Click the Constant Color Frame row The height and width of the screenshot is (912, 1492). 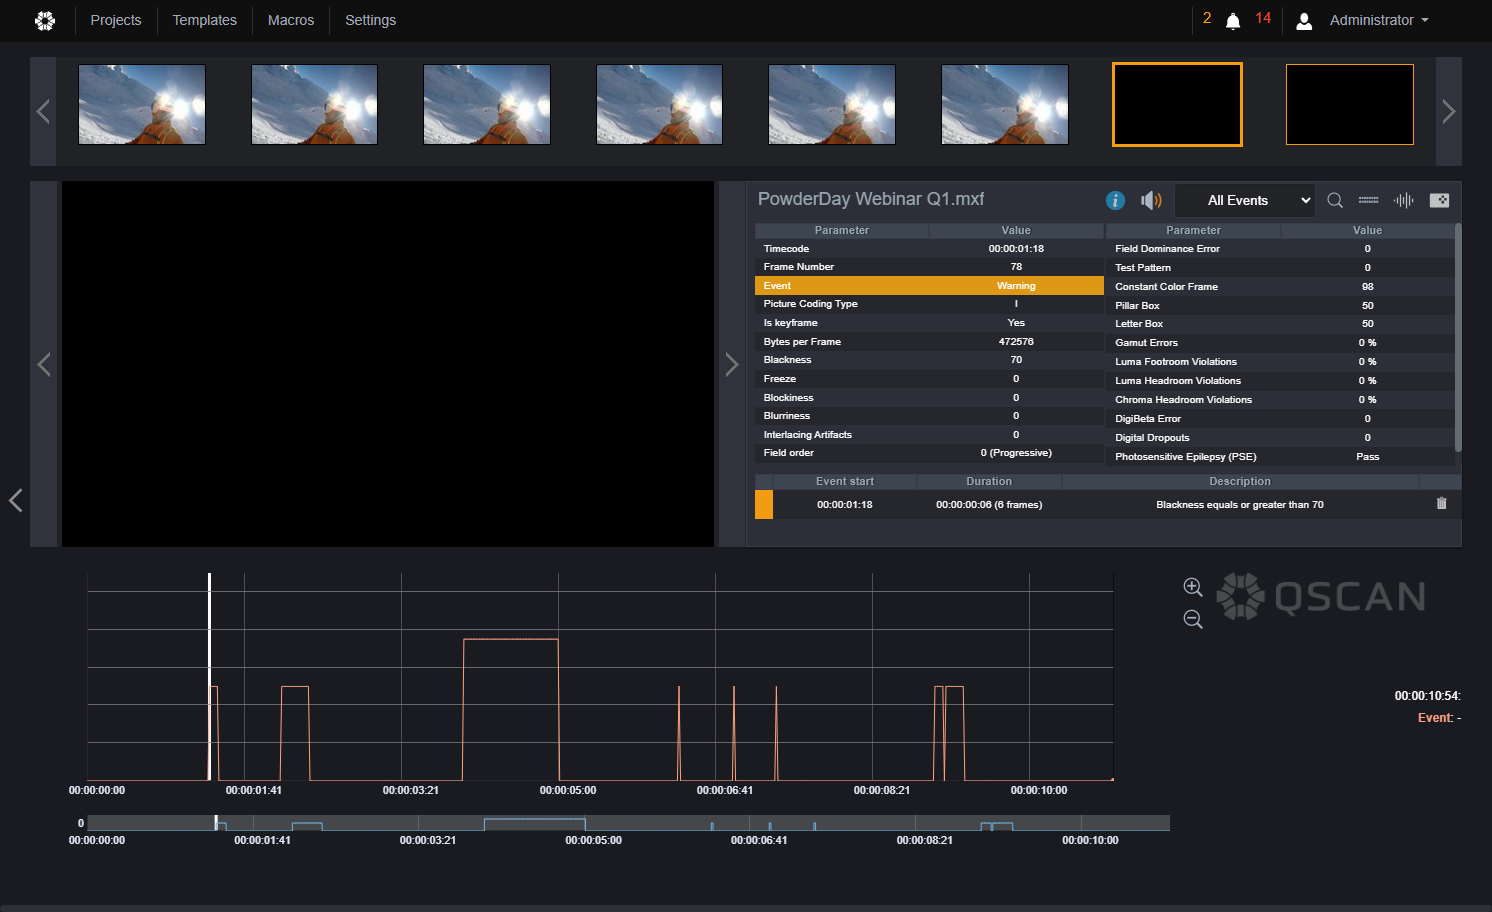pos(1280,287)
